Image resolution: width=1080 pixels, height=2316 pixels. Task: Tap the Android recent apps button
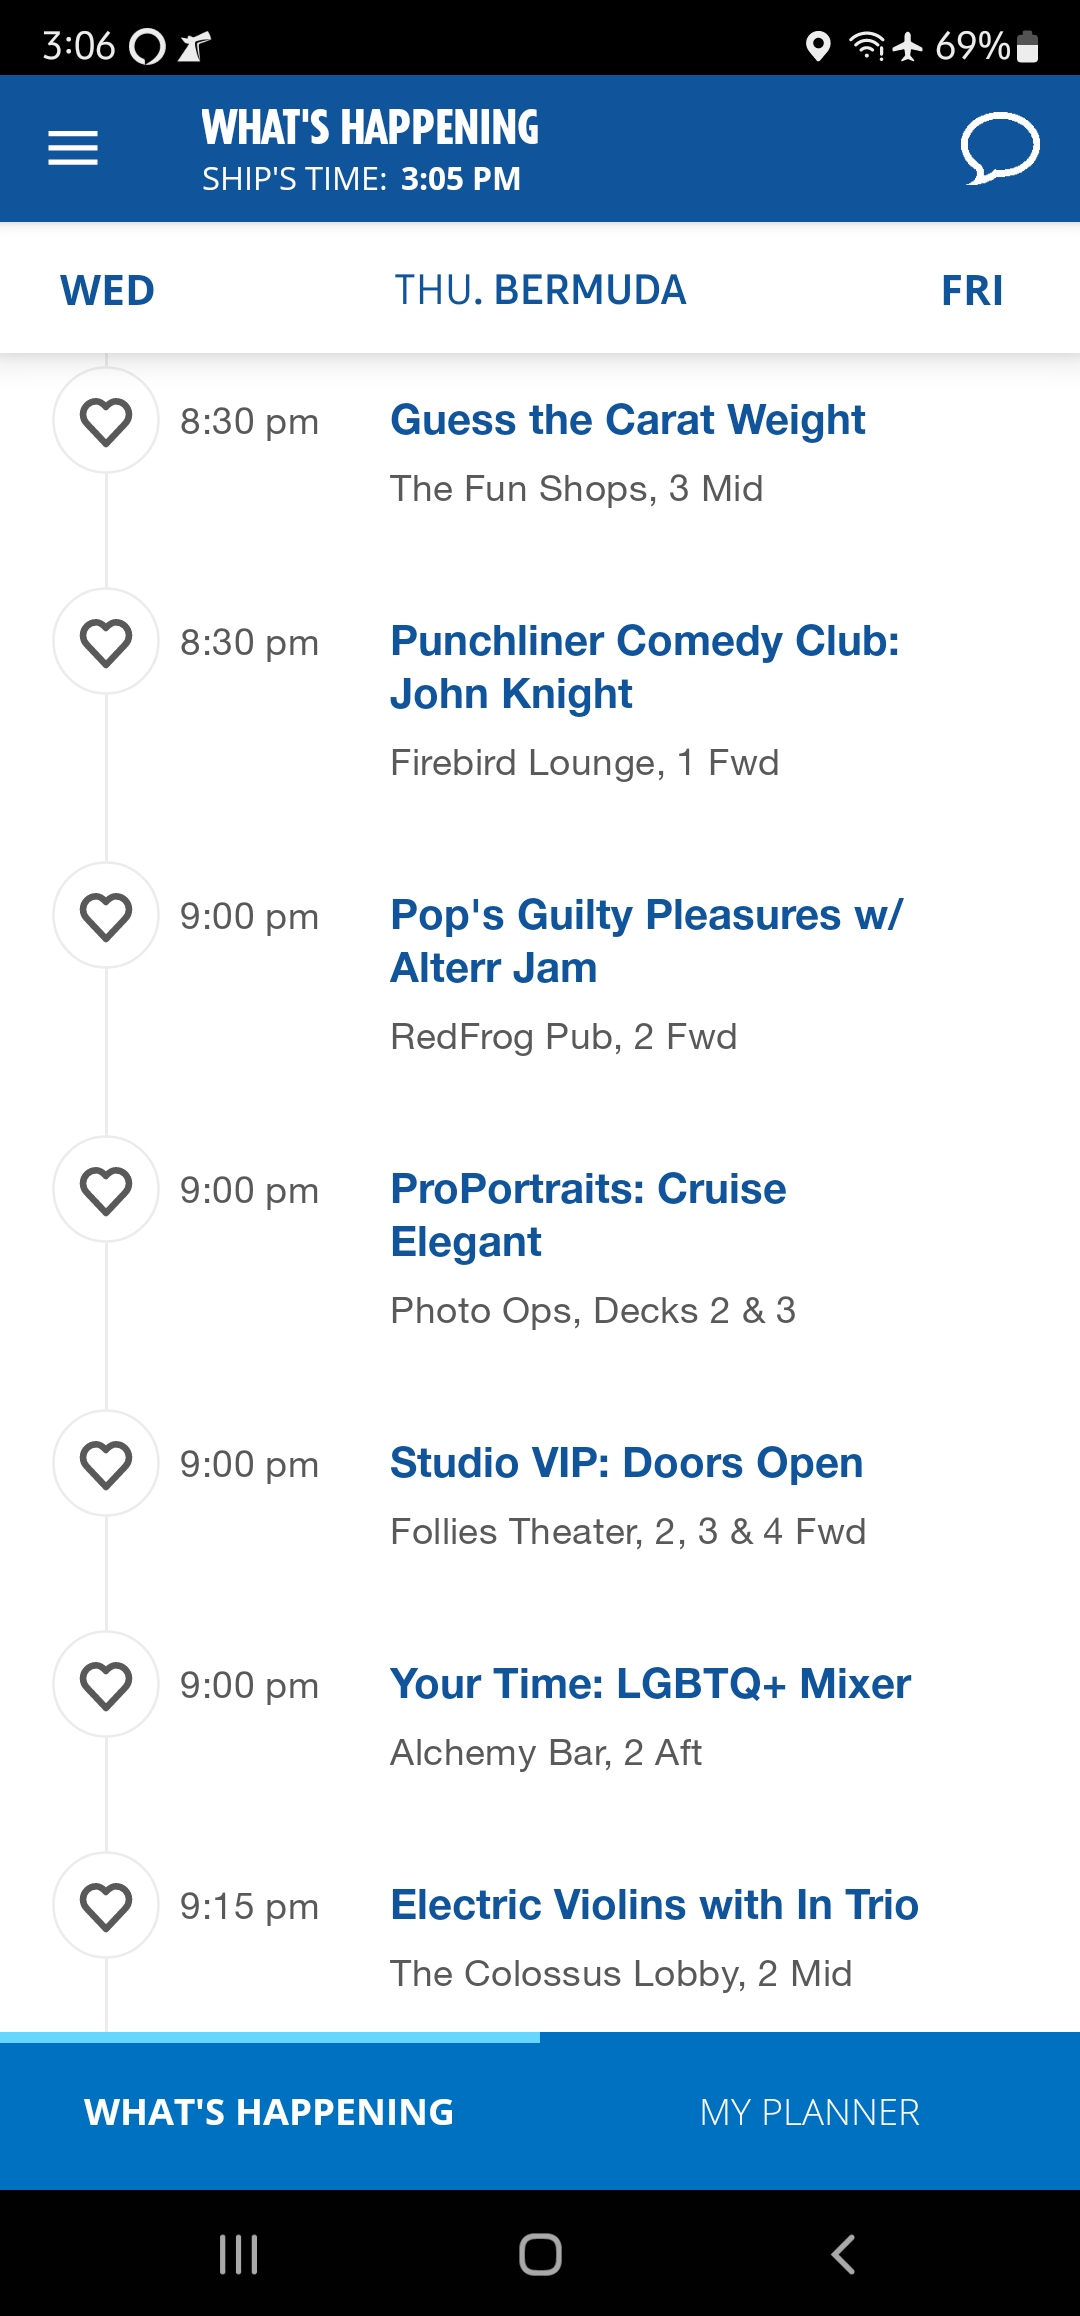pyautogui.click(x=238, y=2254)
